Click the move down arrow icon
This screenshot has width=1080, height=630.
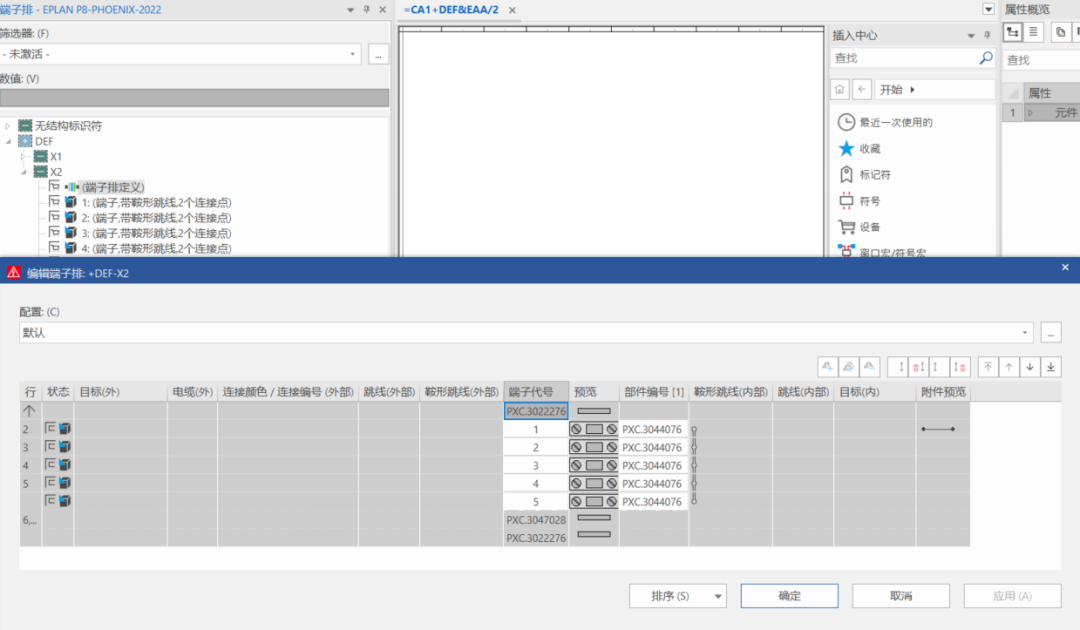[x=1030, y=367]
